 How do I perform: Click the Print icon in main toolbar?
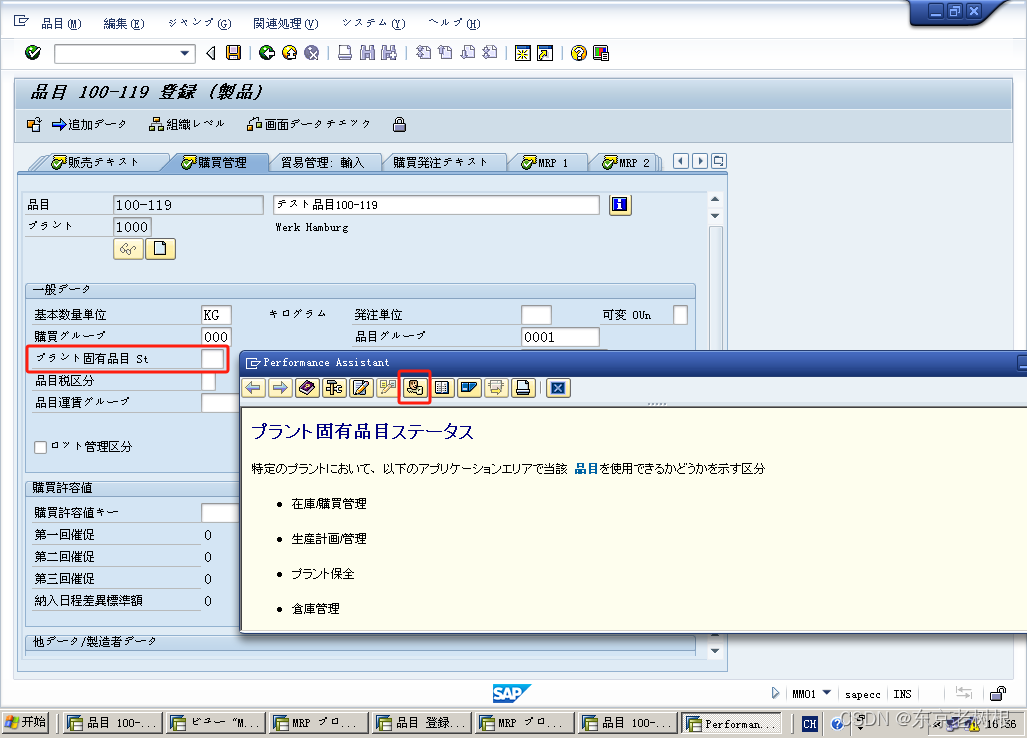click(x=345, y=52)
